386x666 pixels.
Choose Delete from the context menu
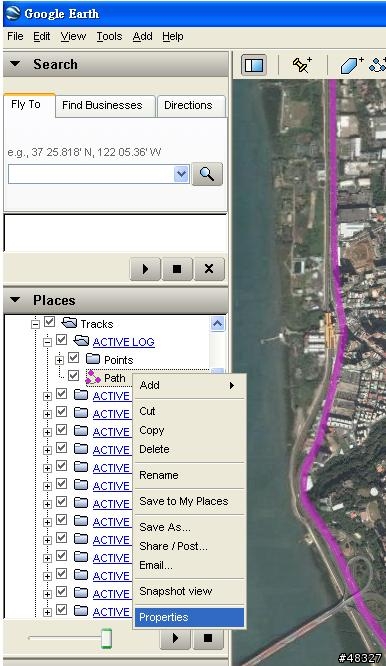click(x=189, y=449)
